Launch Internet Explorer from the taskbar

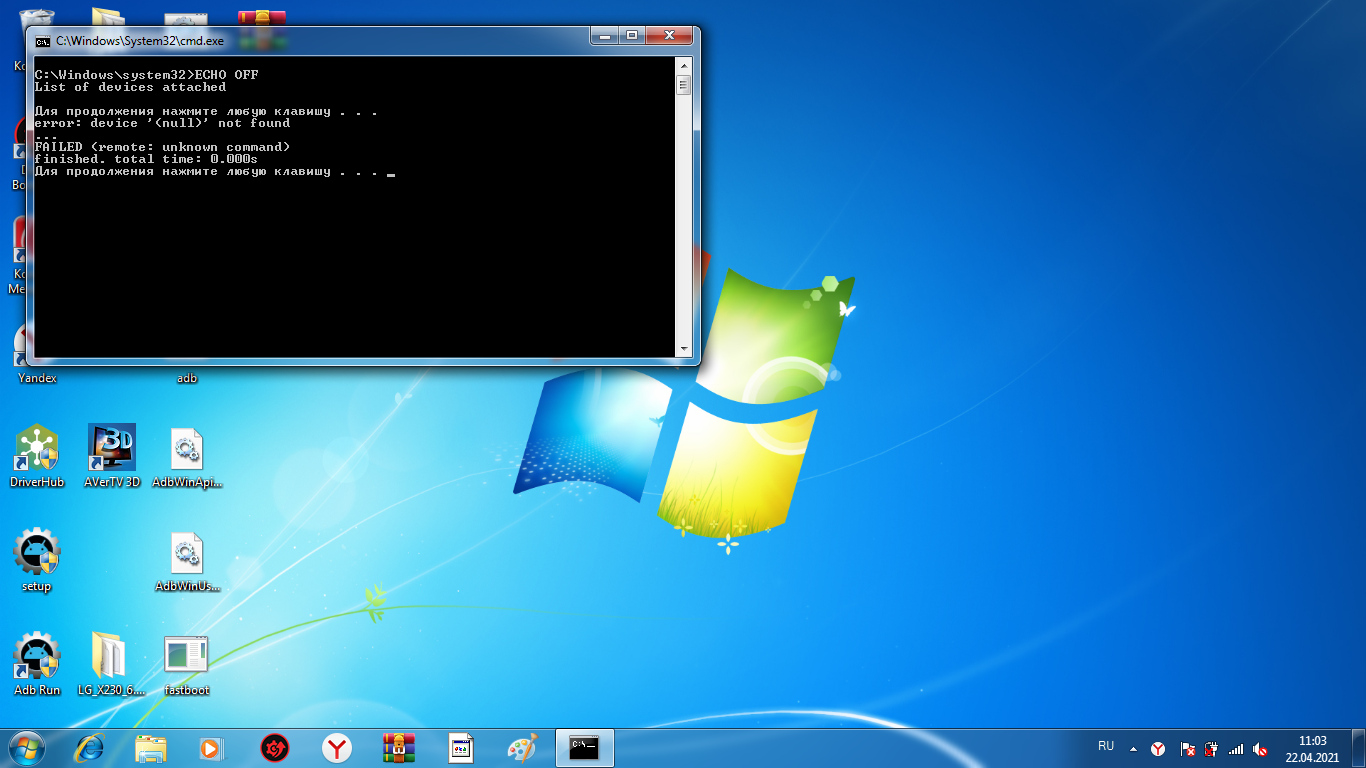90,748
